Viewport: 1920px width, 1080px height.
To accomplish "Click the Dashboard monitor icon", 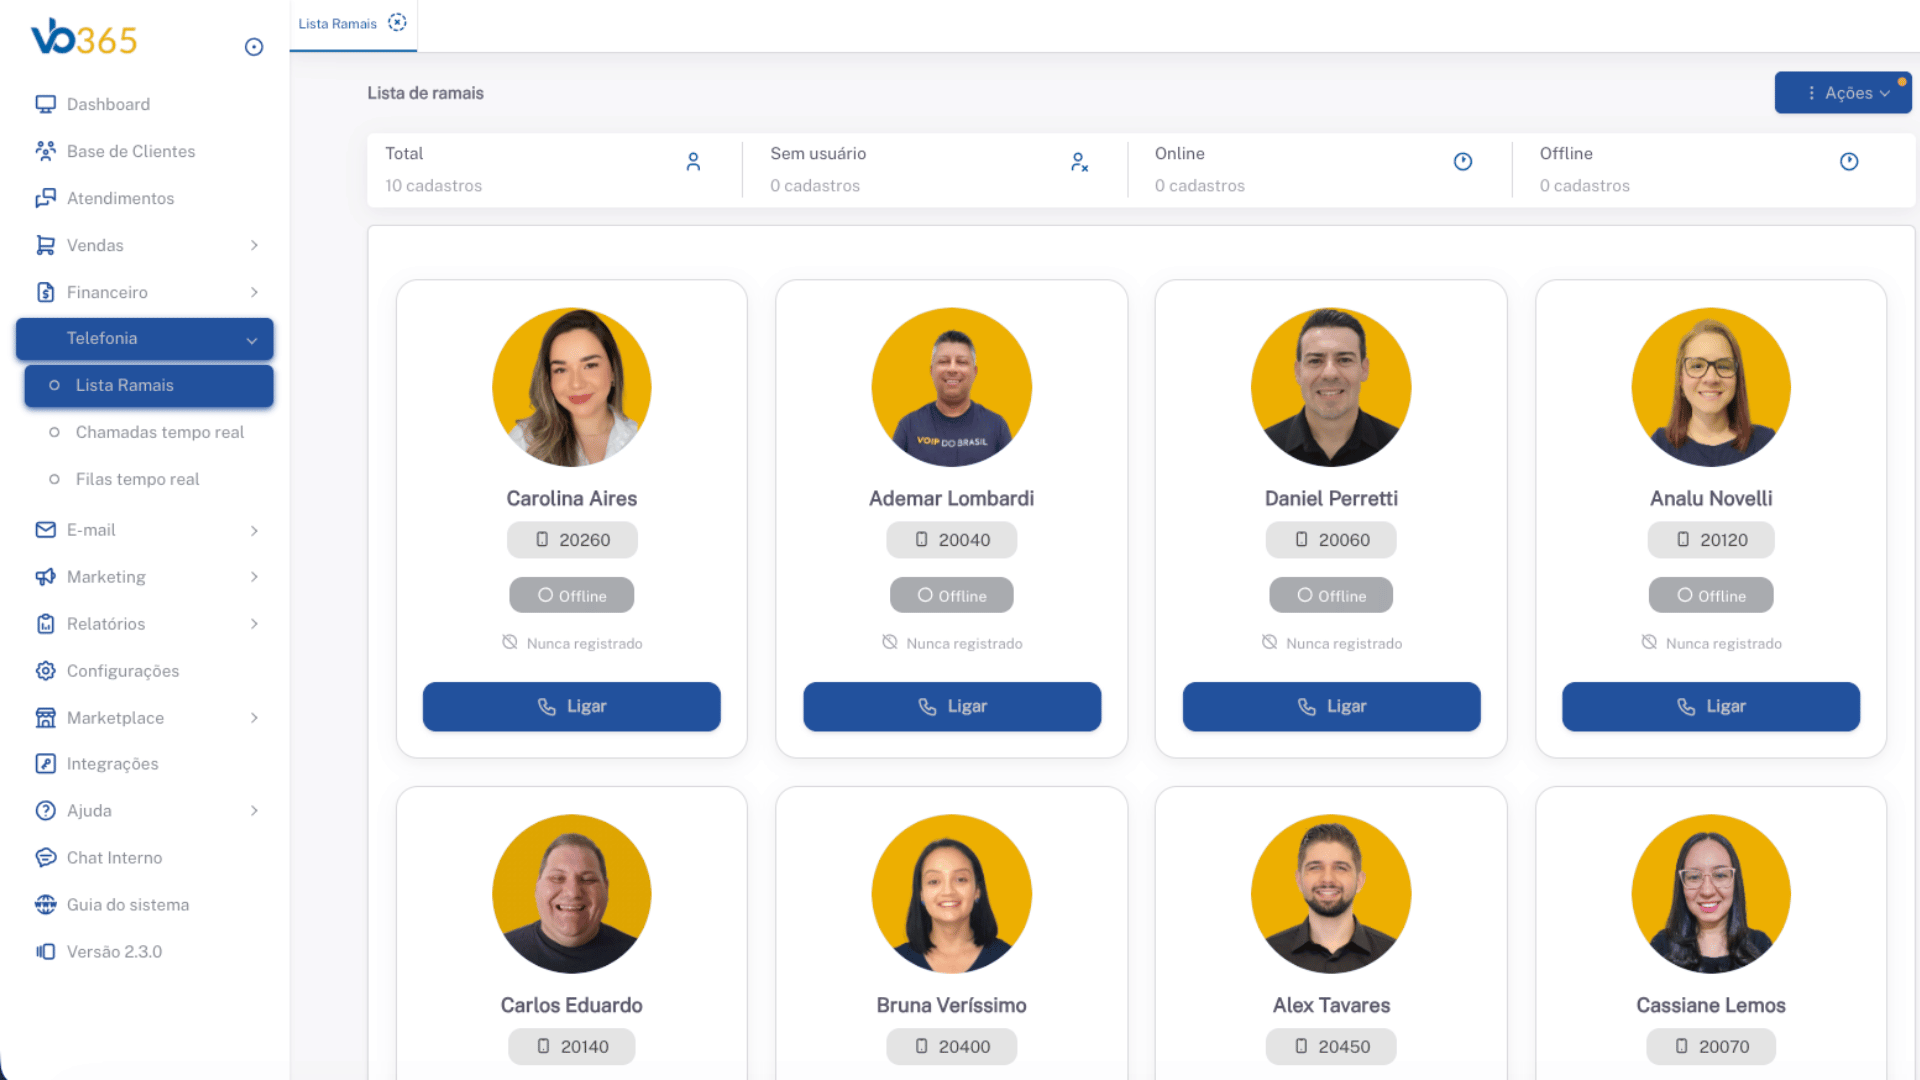I will pyautogui.click(x=45, y=104).
